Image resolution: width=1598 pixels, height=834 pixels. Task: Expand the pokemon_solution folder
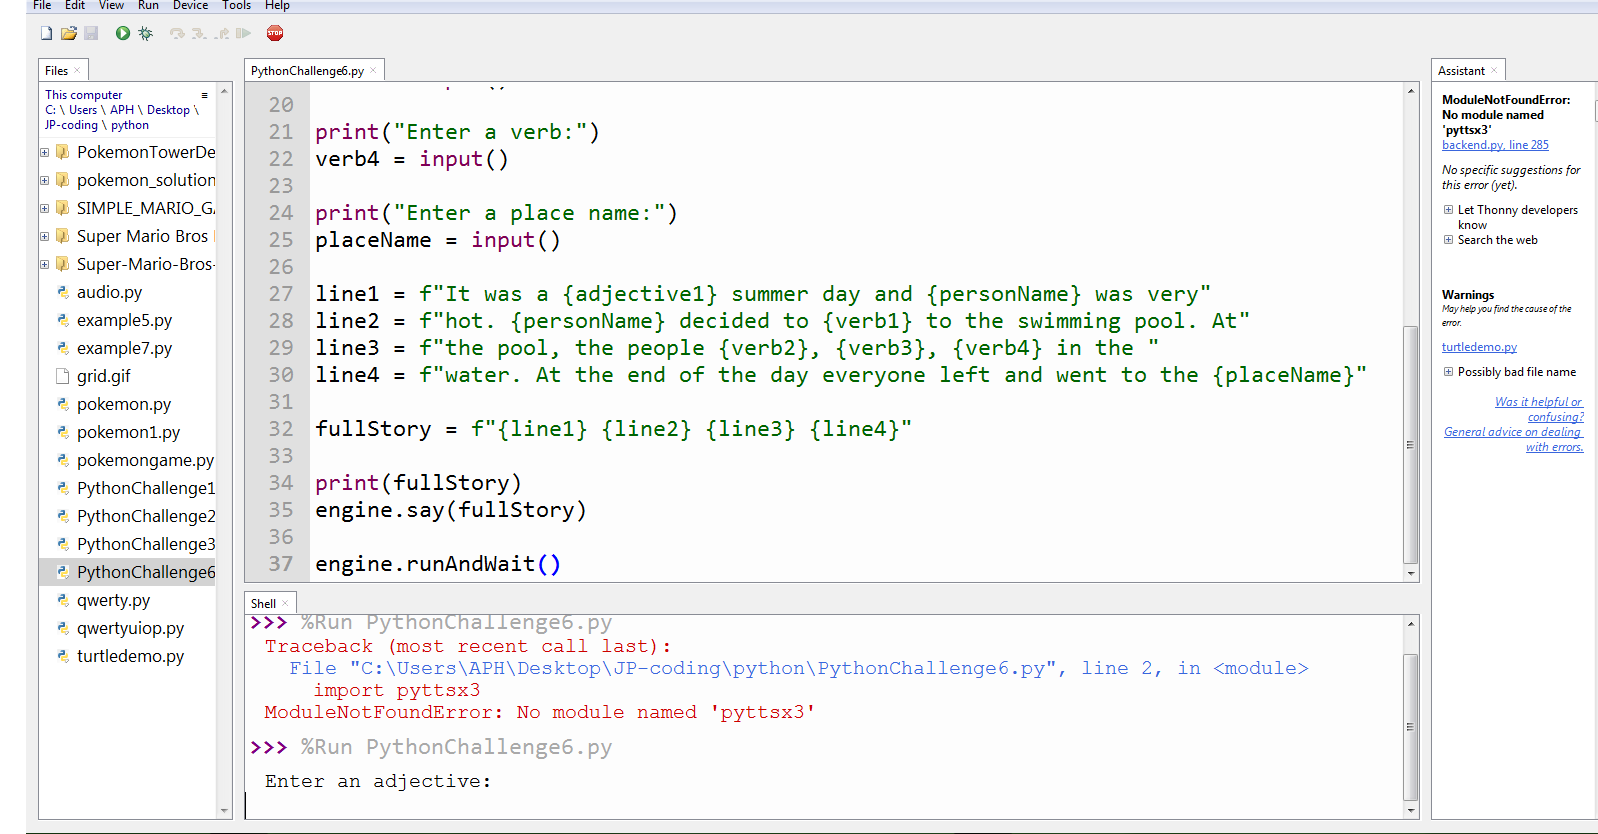(44, 180)
